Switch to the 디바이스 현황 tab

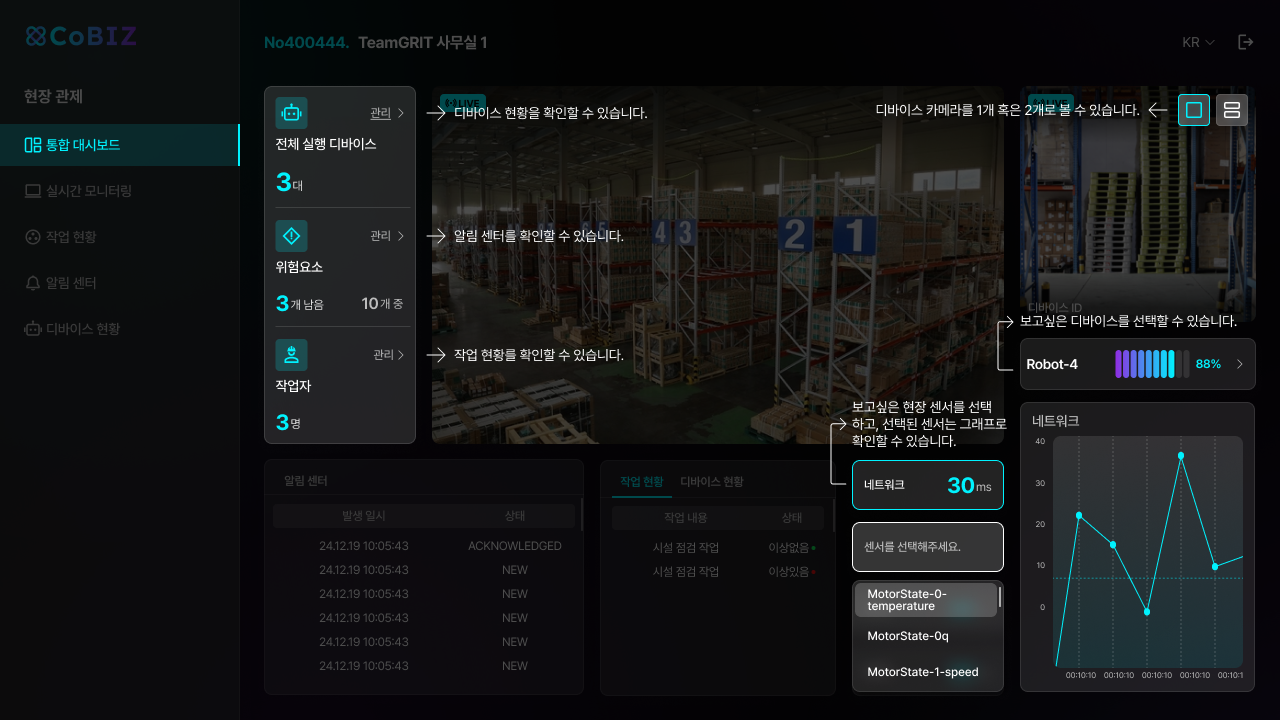tap(711, 482)
